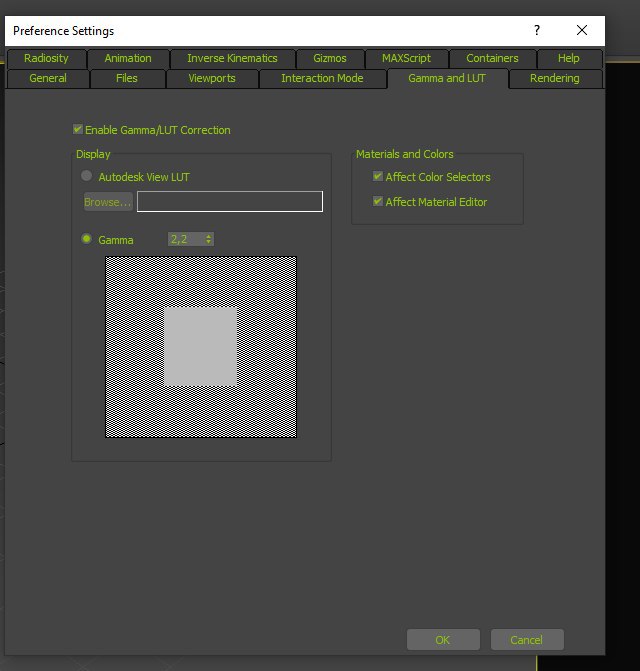Select the Gamma and LUT tab
This screenshot has width=640, height=671.
[447, 78]
